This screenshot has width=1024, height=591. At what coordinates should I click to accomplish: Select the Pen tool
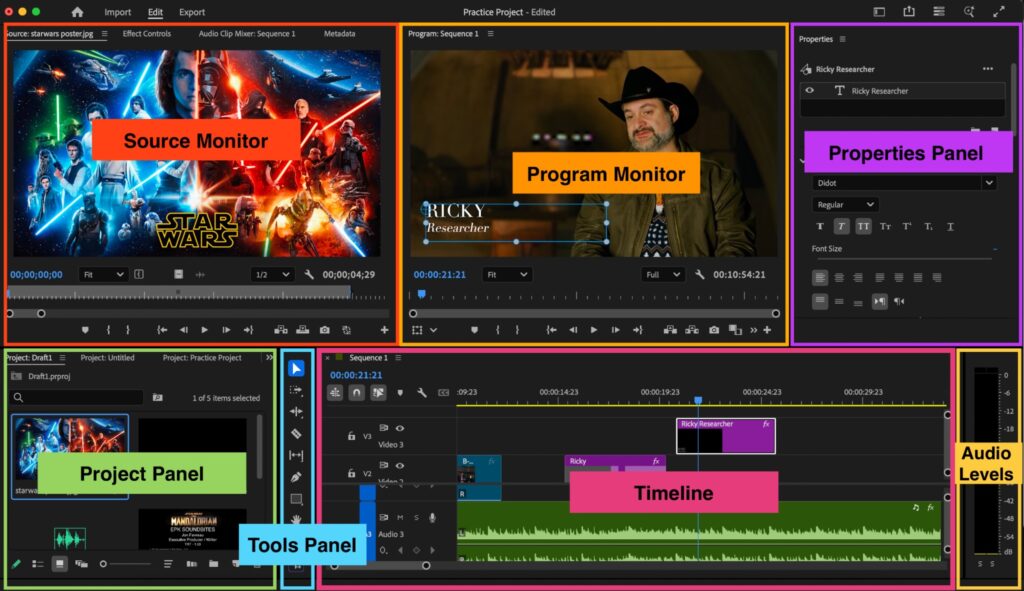(296, 477)
